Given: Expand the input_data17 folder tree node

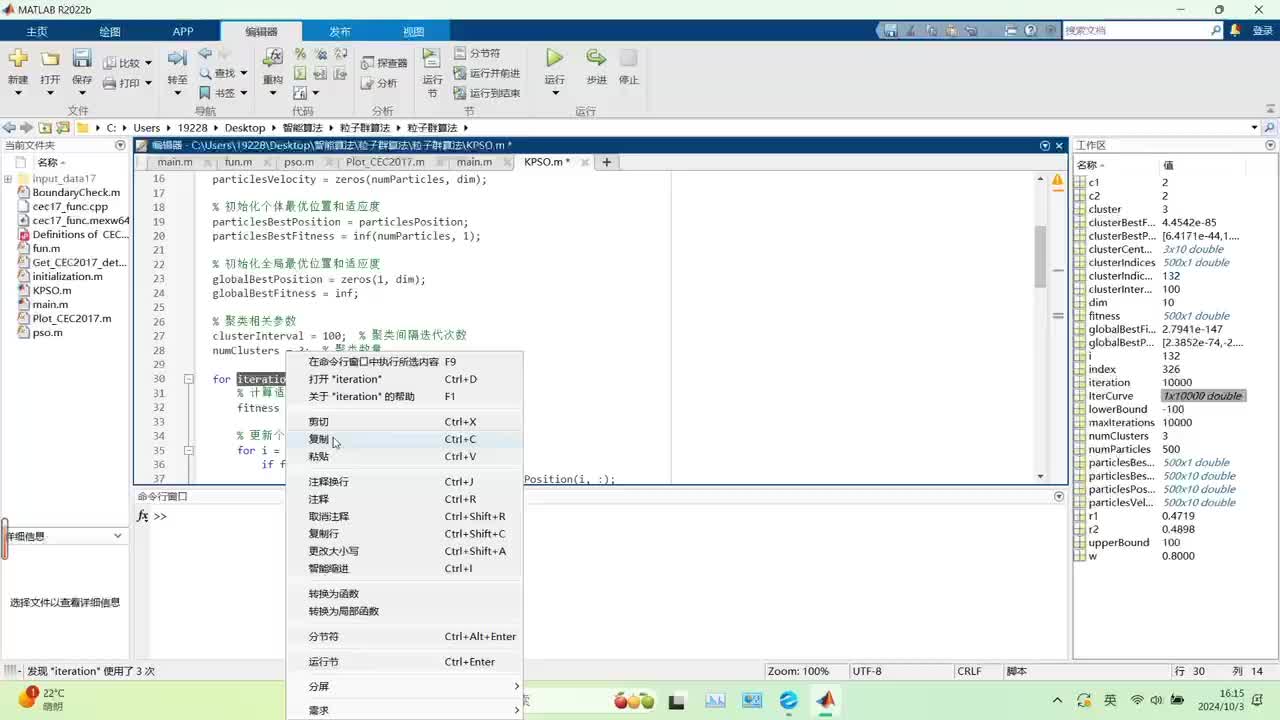Looking at the screenshot, I should coord(8,179).
